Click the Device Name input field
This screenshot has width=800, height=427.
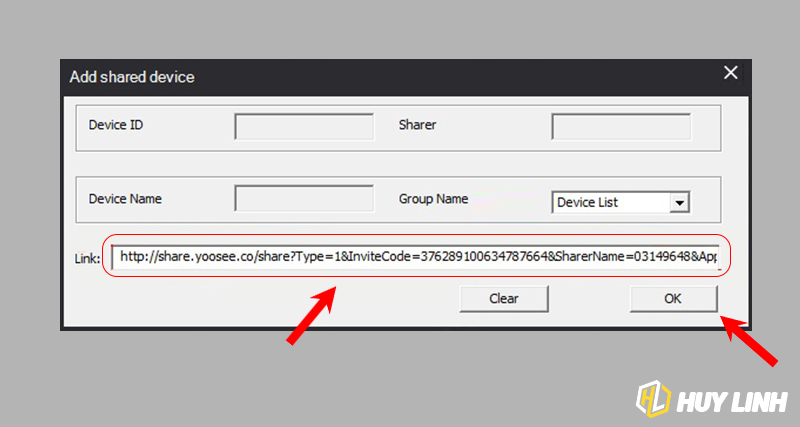tap(304, 198)
